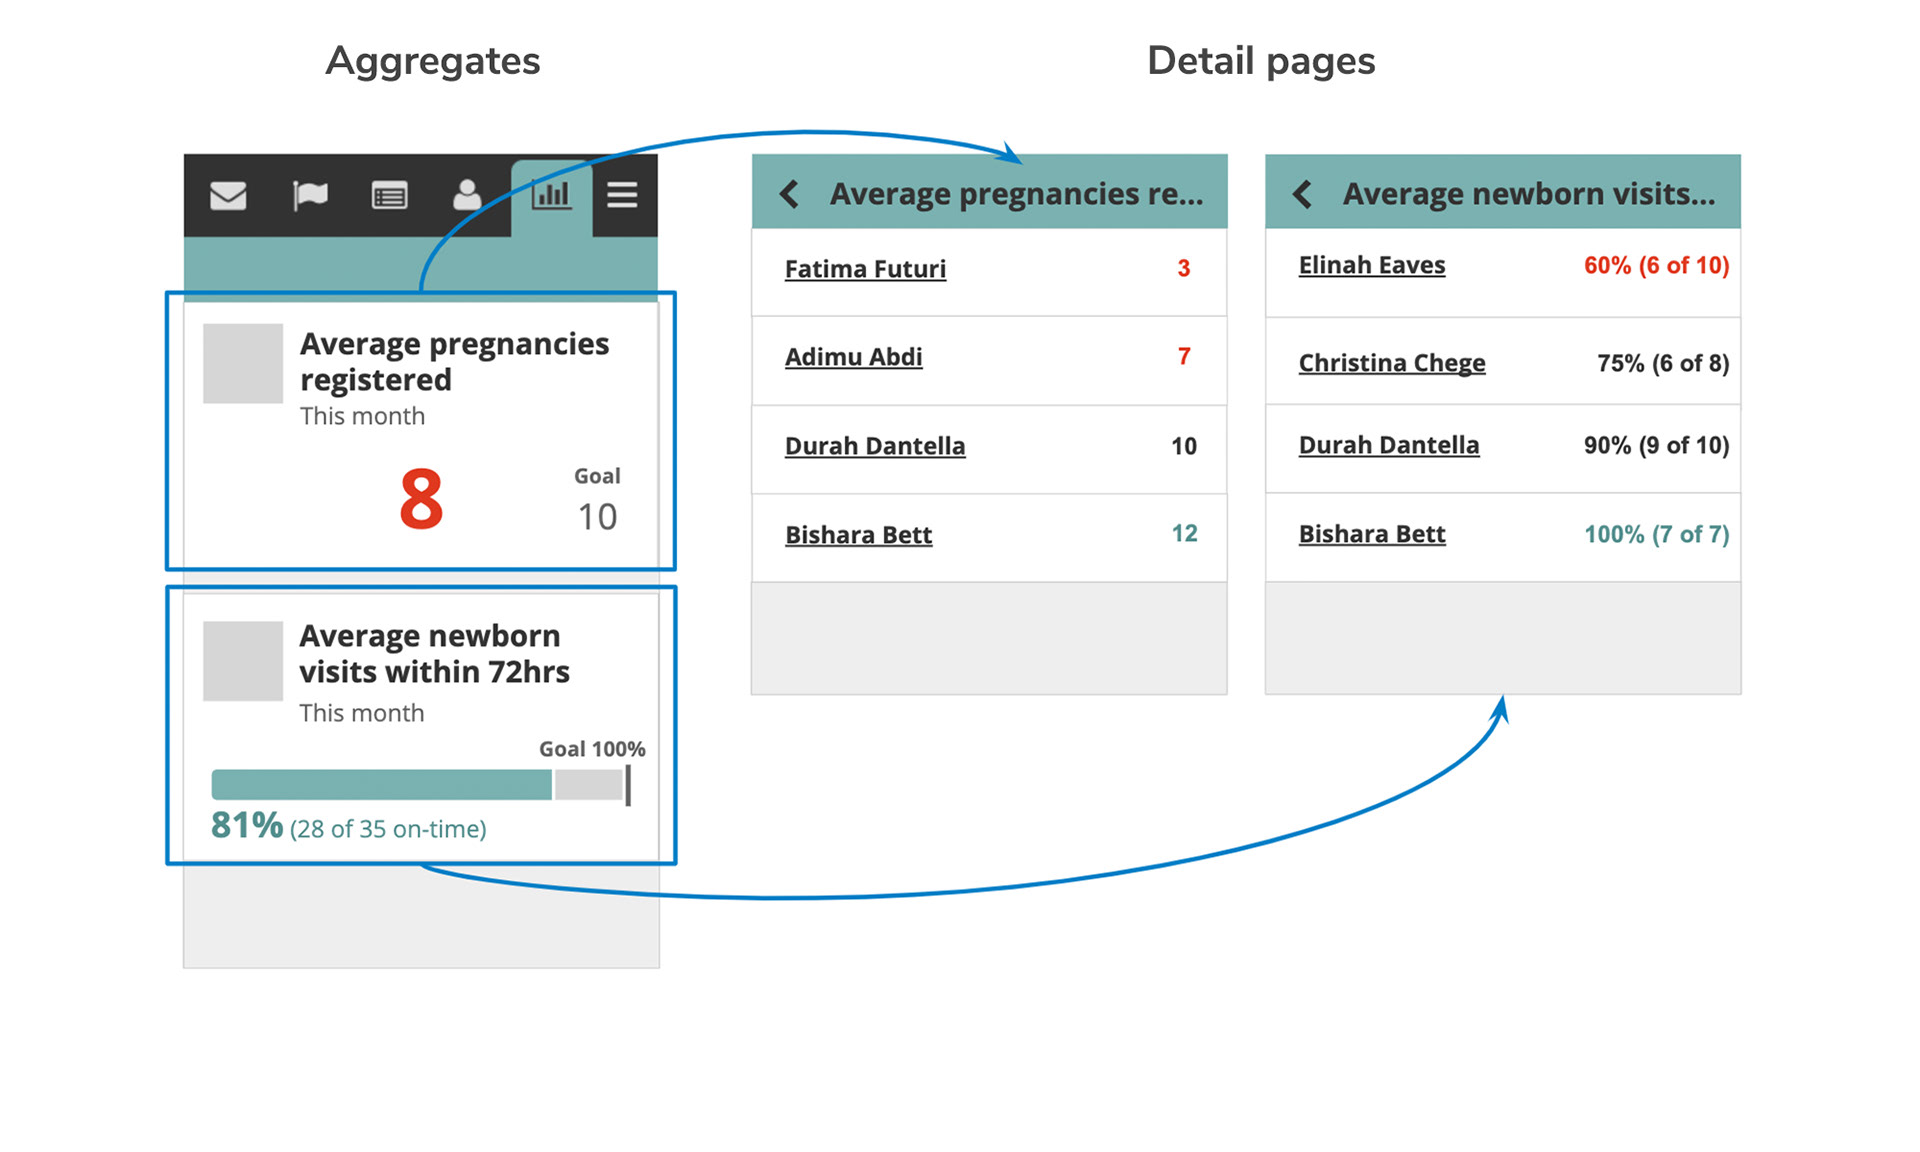Open Fatima Futuri's profile link
1920x1152 pixels.
[x=865, y=269]
